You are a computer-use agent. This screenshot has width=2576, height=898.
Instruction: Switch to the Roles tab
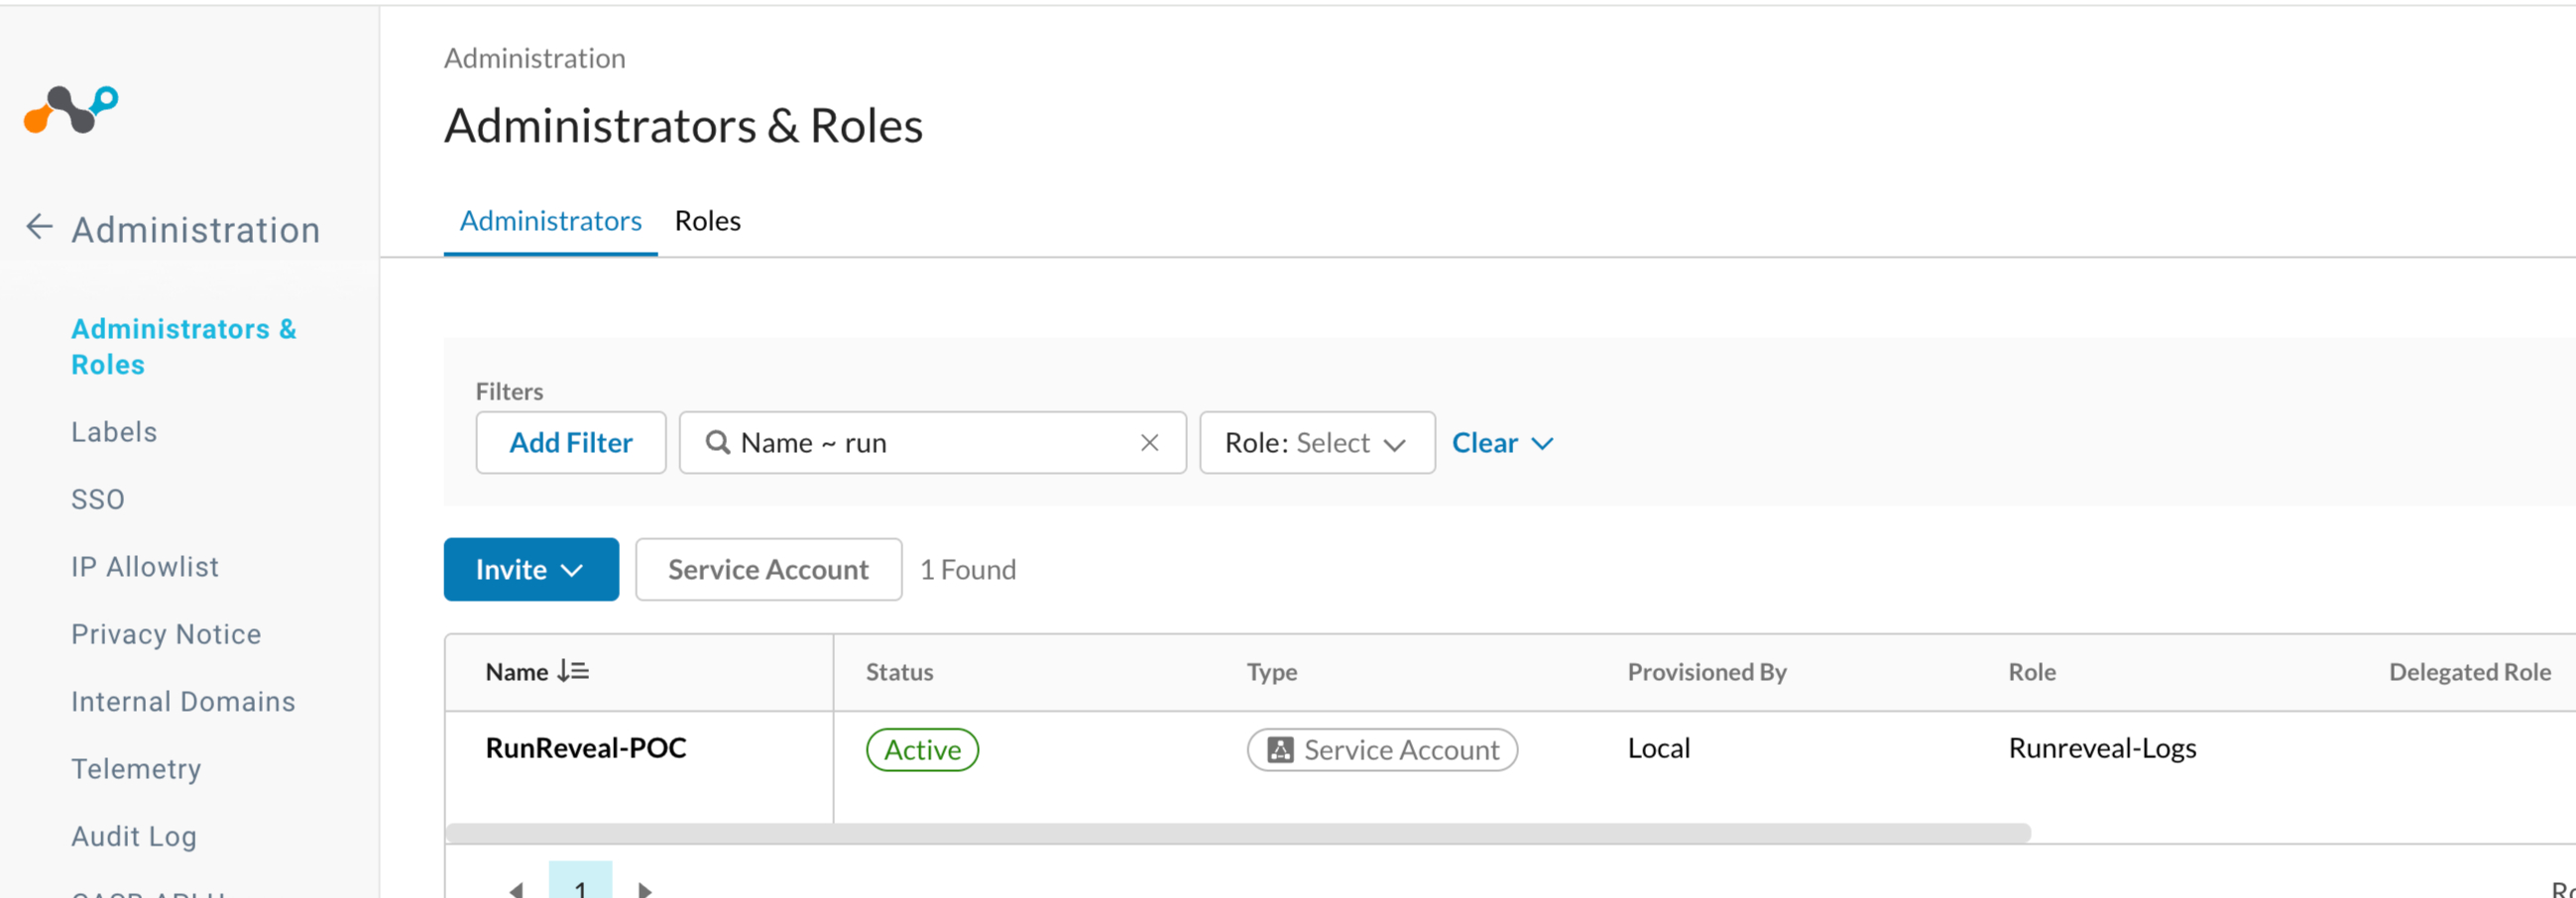tap(707, 221)
